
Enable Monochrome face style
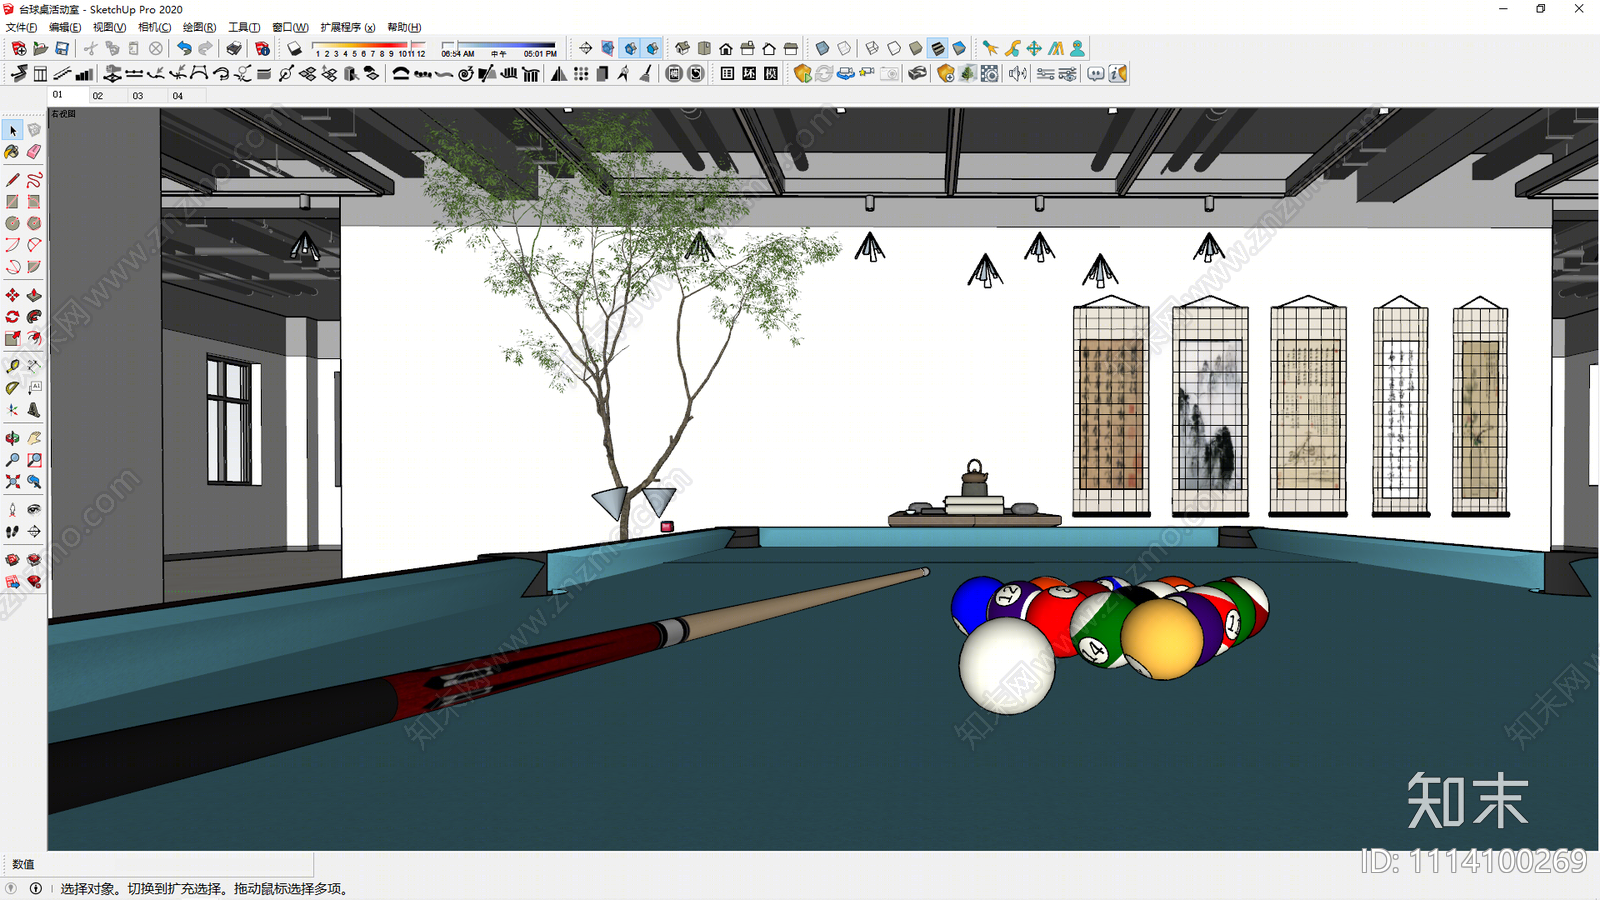coord(960,48)
